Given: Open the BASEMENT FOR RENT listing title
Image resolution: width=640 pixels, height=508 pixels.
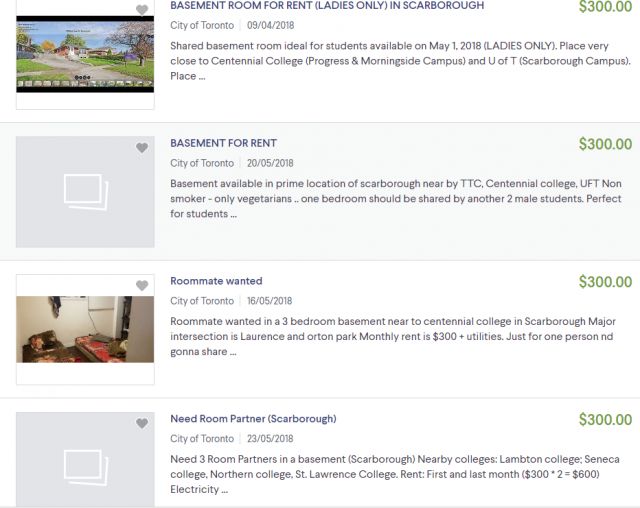Looking at the screenshot, I should pos(223,143).
